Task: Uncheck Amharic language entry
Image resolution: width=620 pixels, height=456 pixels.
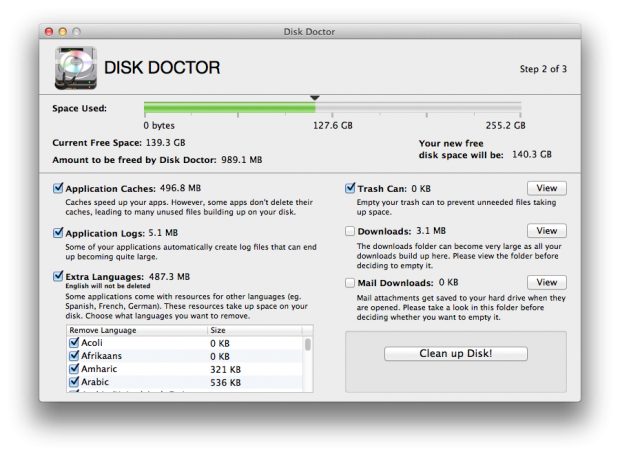Action: (73, 369)
